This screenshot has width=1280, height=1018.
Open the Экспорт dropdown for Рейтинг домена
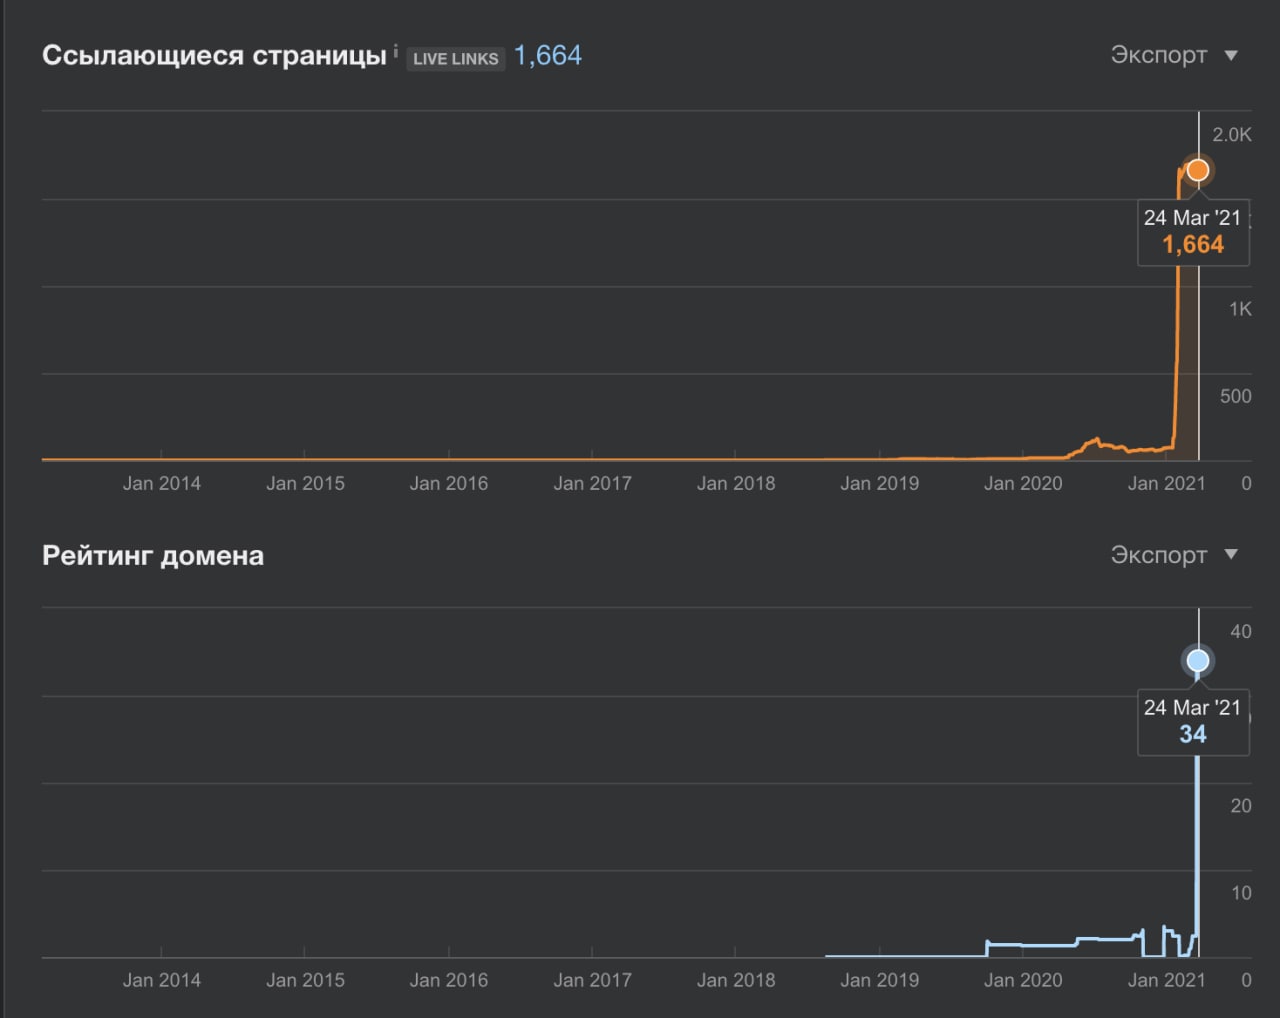click(1174, 554)
